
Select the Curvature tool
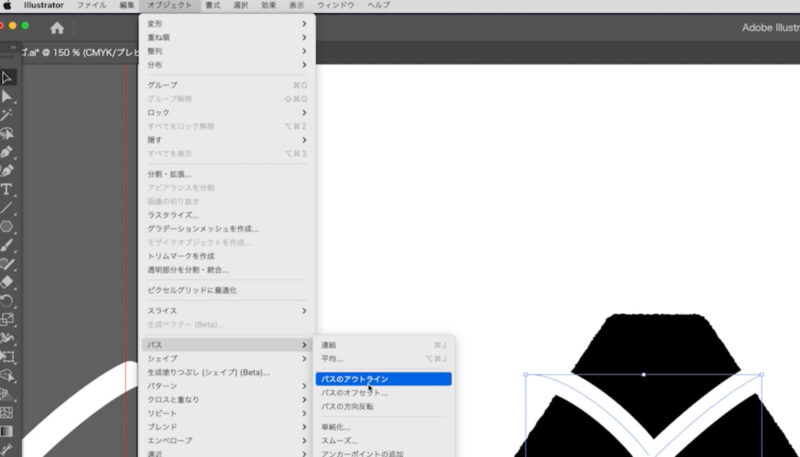(7, 171)
